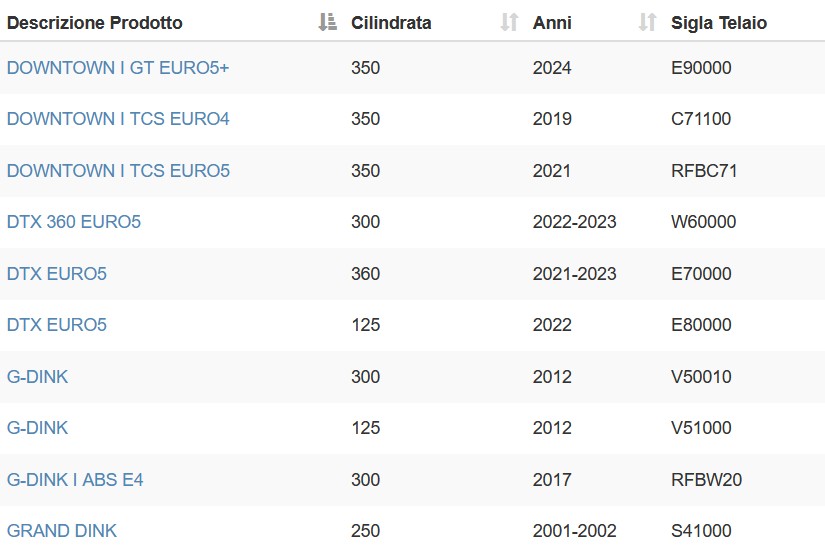Screen dimensions: 825x555
Task: Click Anni column sort arrows
Action: click(647, 23)
